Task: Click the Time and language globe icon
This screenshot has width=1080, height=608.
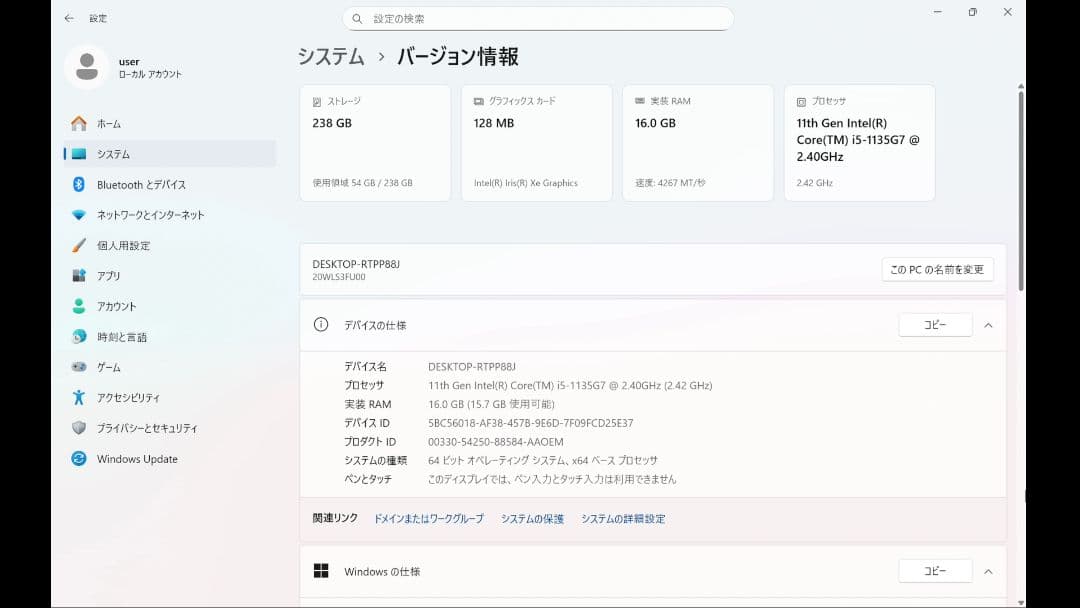Action: click(79, 337)
